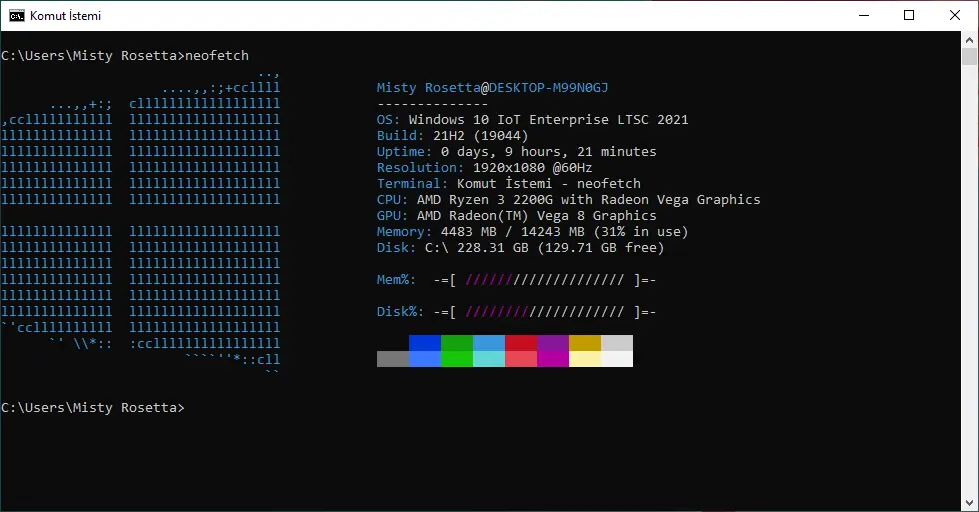Click the 'Build: 21H2 (19044)' line
Screen dimensions: 979x512
click(453, 135)
